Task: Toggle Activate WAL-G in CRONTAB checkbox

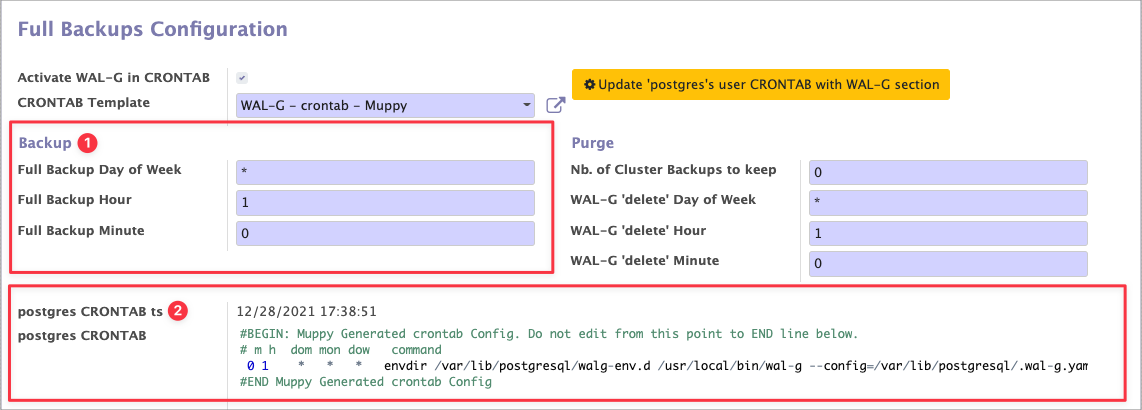Action: (242, 78)
